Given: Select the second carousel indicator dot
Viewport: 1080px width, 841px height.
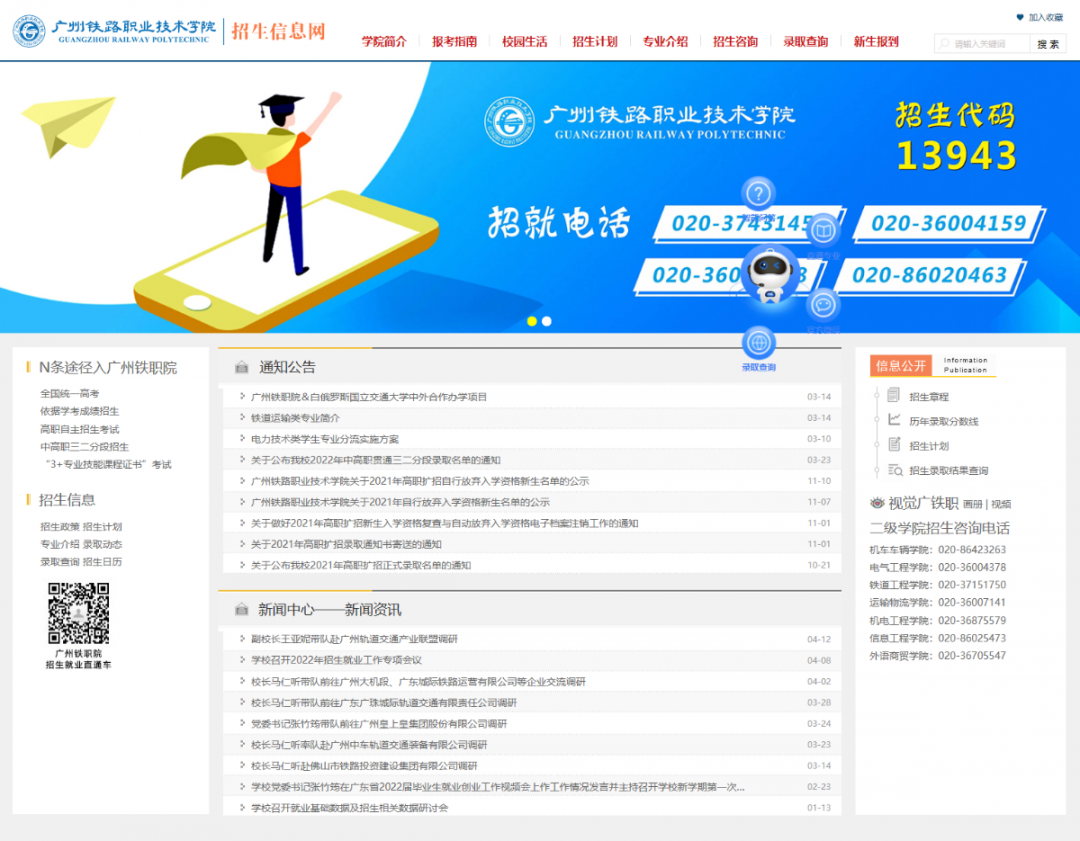Looking at the screenshot, I should coord(546,321).
